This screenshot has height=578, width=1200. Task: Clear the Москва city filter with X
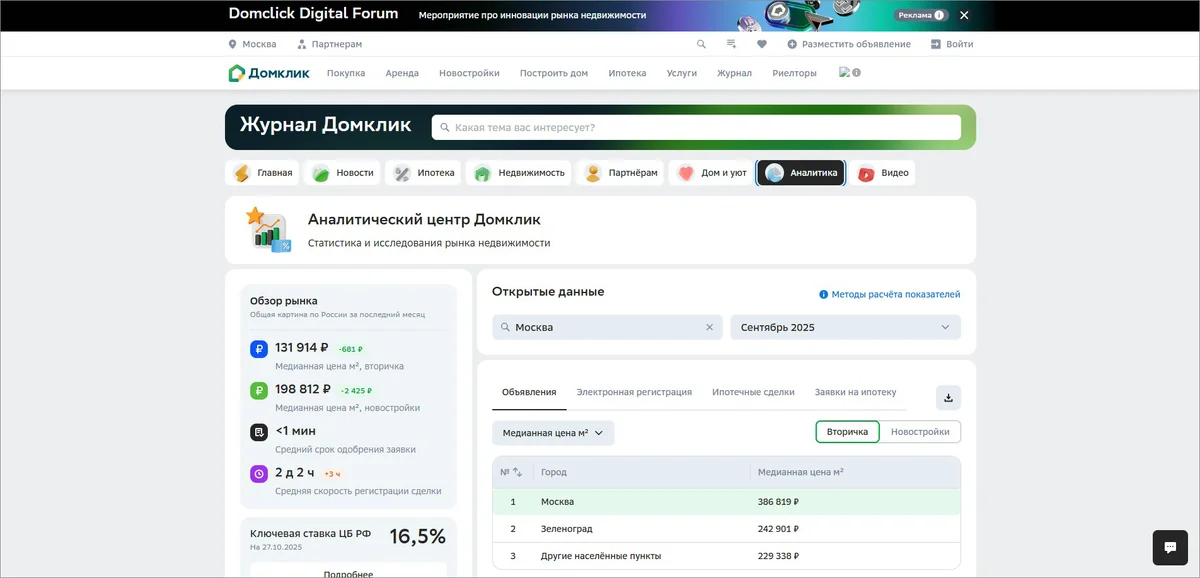(x=710, y=327)
